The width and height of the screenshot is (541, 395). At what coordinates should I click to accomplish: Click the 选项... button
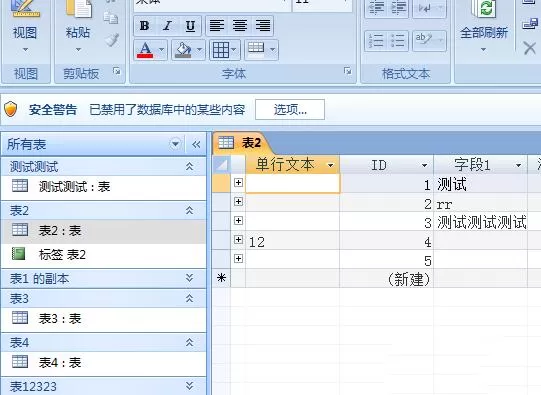(x=290, y=110)
